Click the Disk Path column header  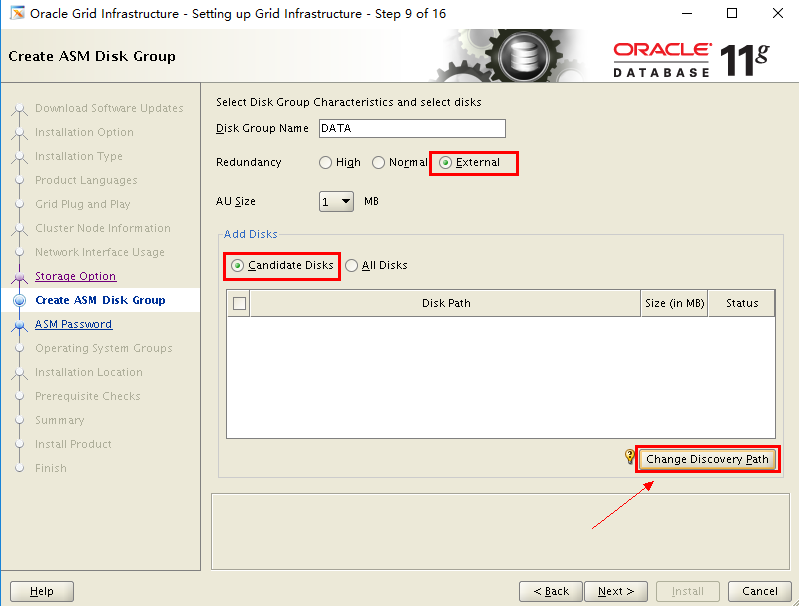click(x=445, y=303)
